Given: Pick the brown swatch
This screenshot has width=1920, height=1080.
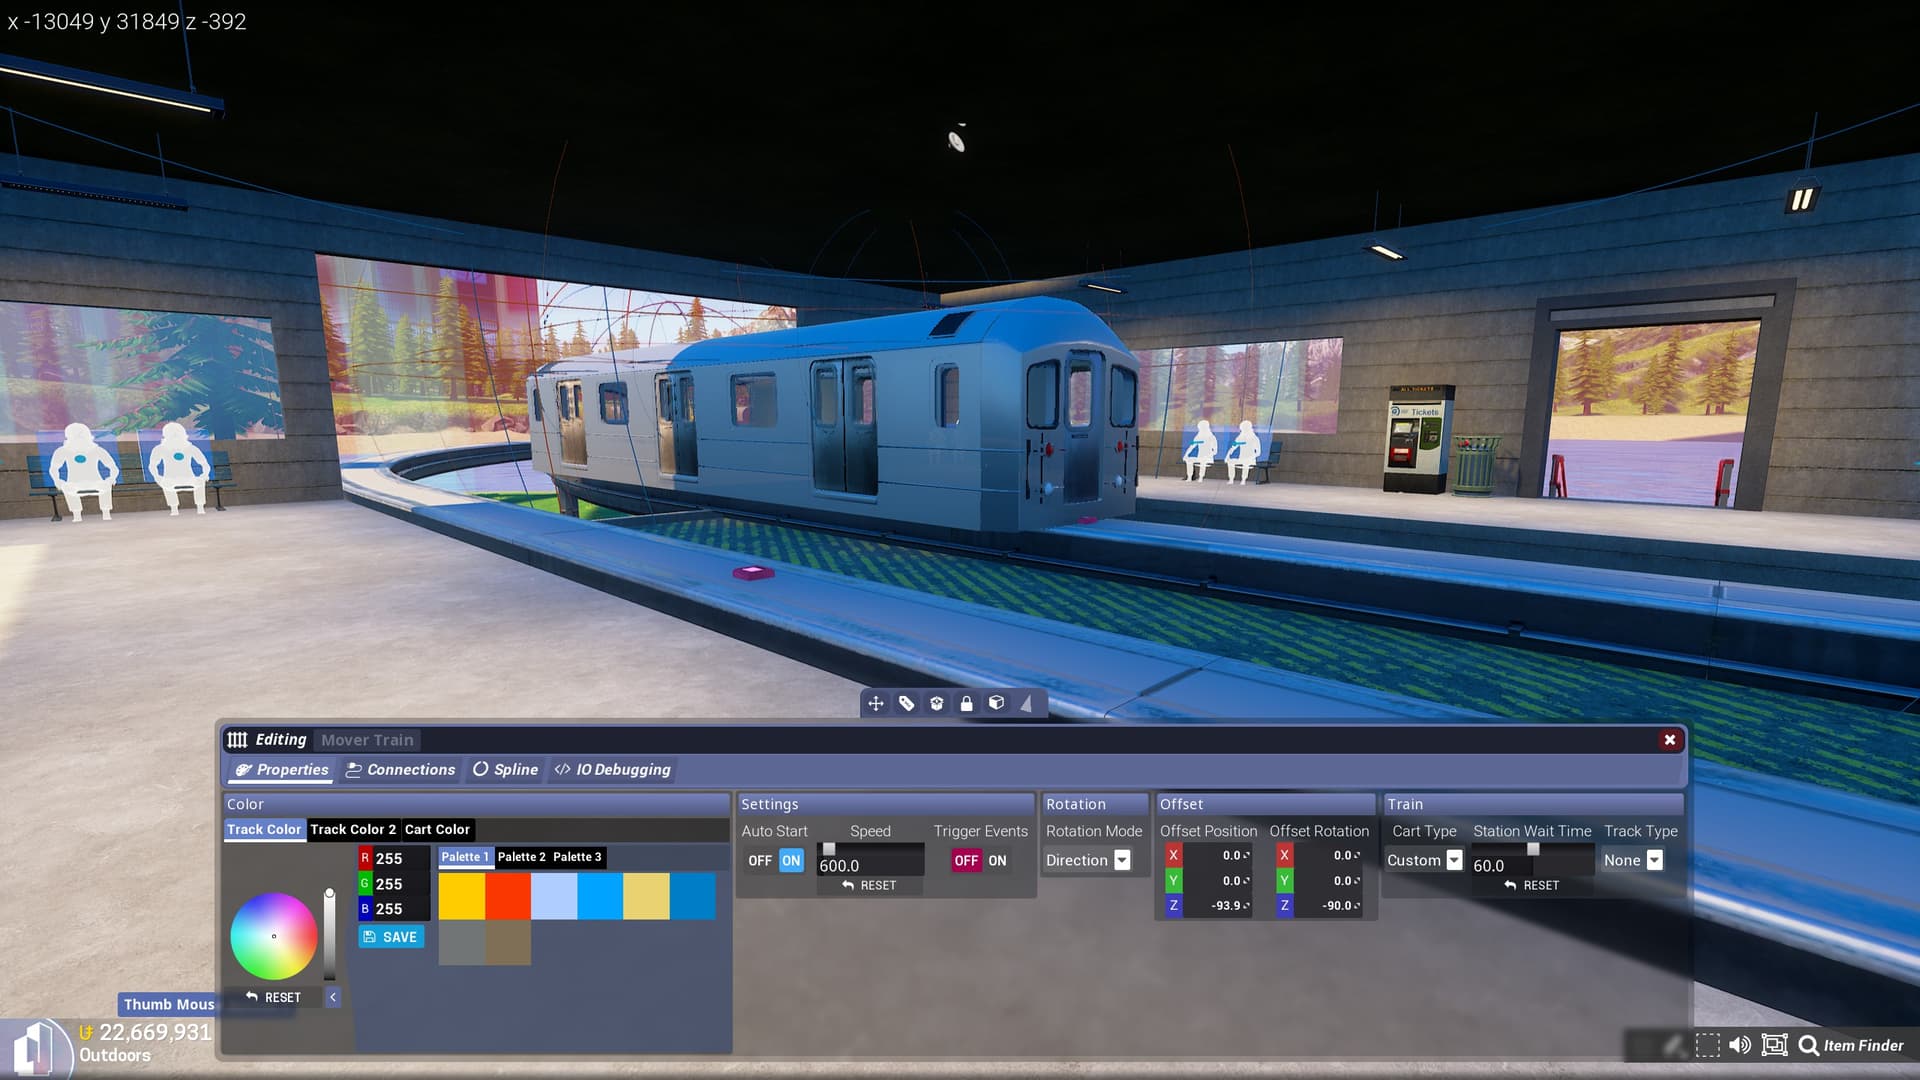Looking at the screenshot, I should [x=508, y=942].
